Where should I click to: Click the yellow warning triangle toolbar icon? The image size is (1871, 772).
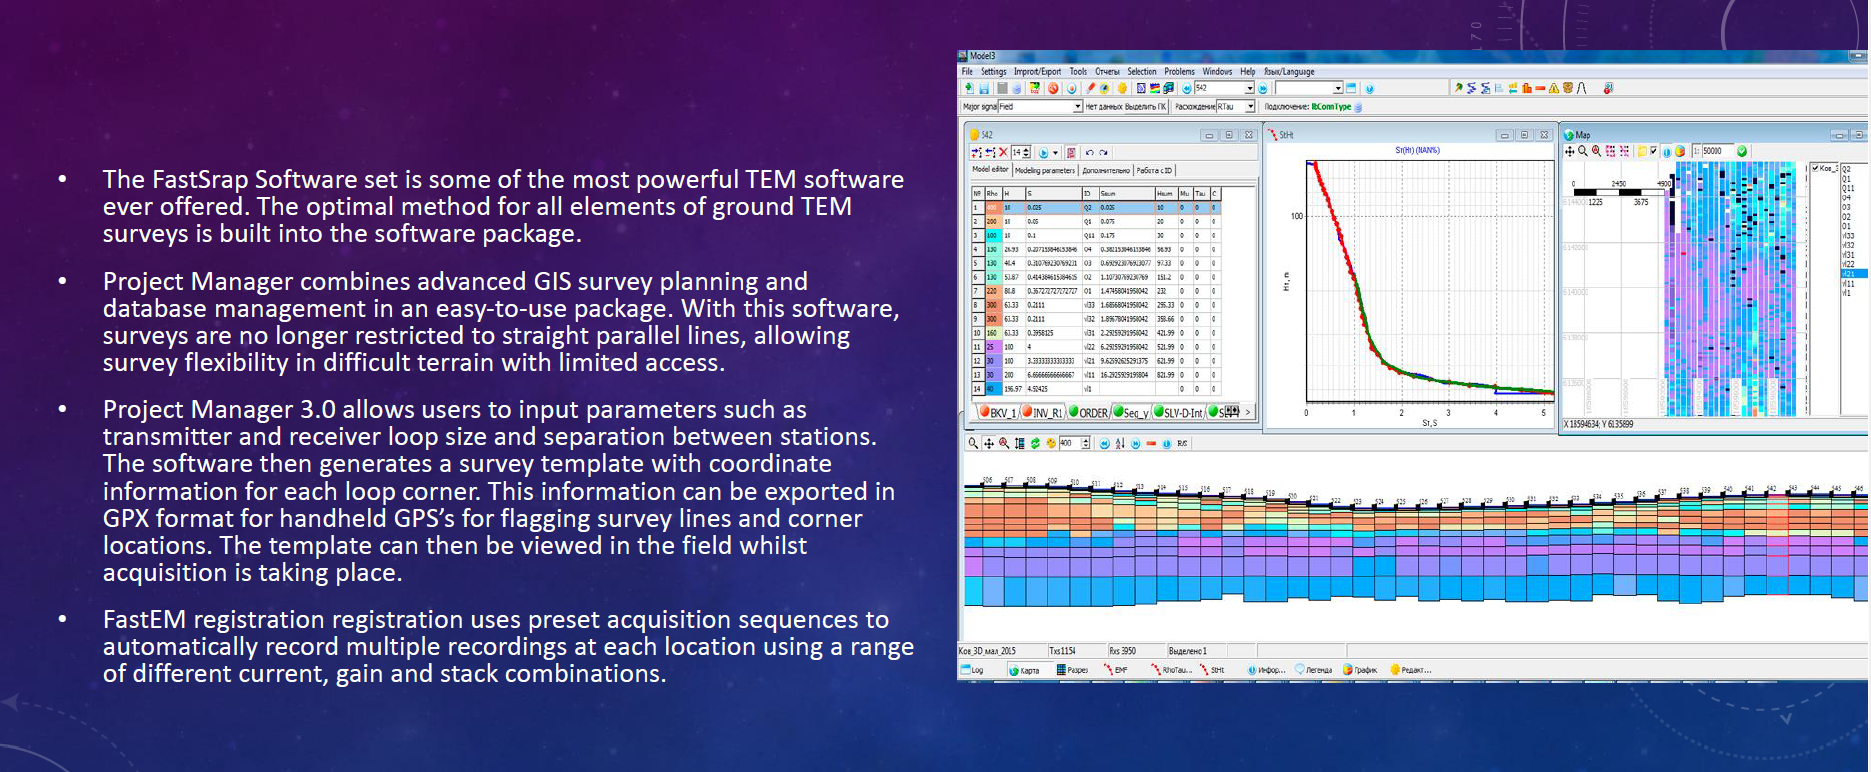tap(1554, 89)
